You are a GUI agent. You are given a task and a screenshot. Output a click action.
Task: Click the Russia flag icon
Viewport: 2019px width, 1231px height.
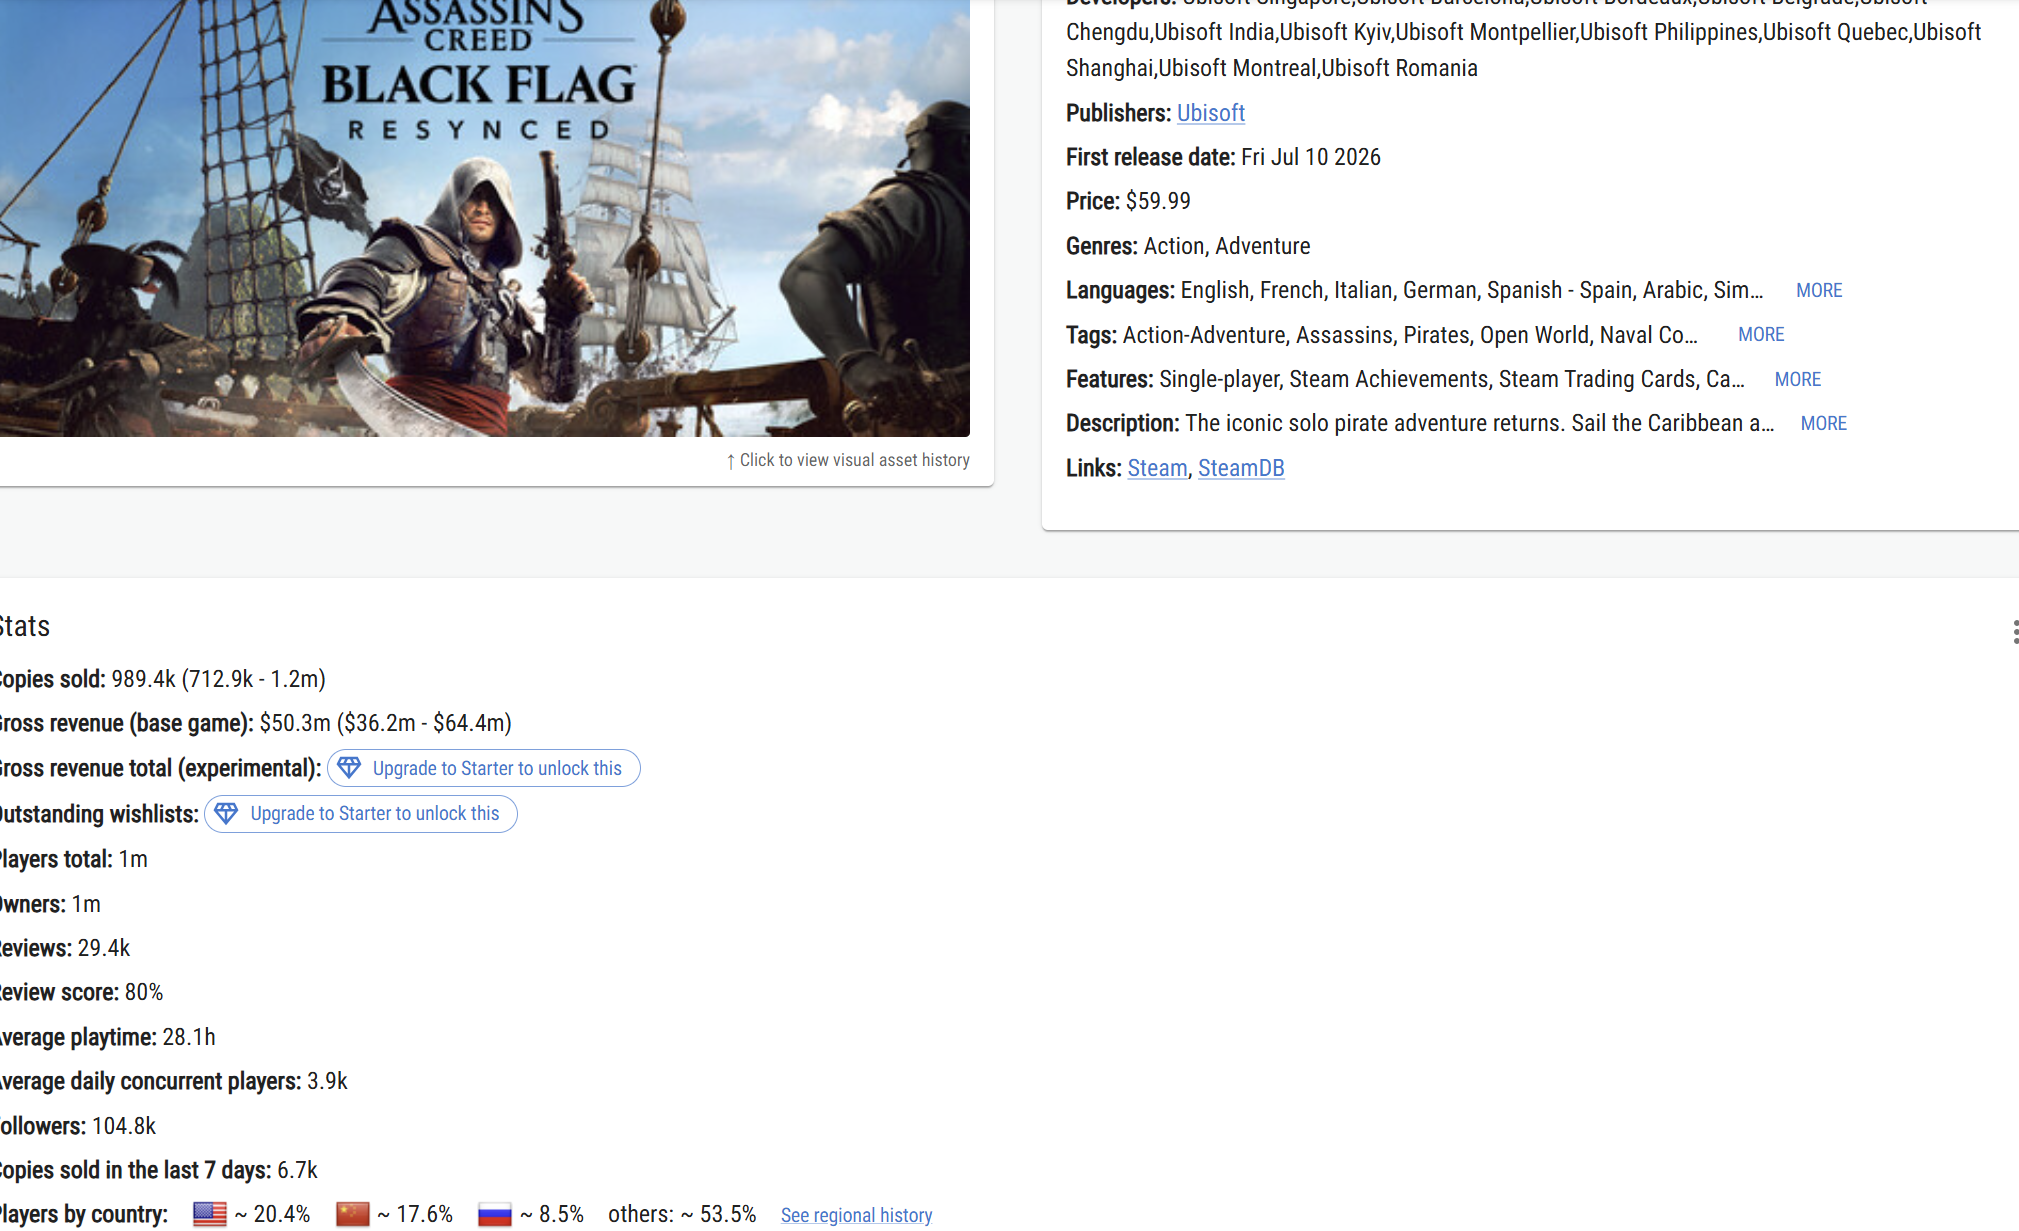(495, 1214)
